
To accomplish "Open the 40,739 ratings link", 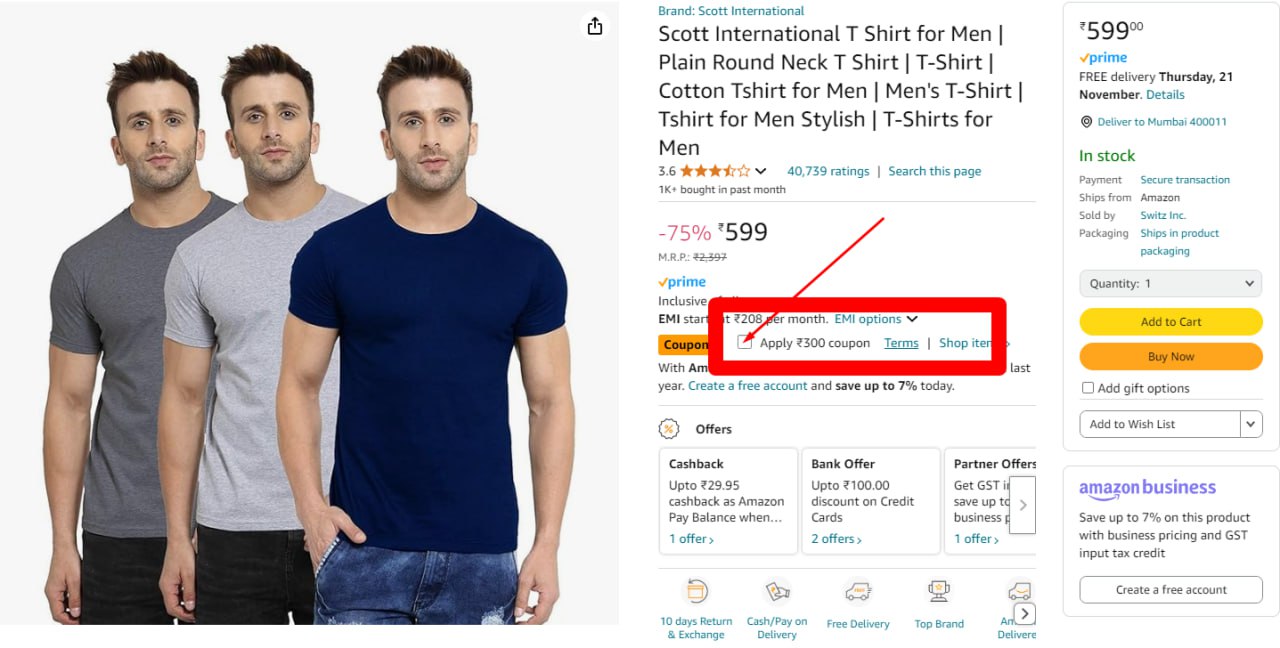I will point(828,171).
